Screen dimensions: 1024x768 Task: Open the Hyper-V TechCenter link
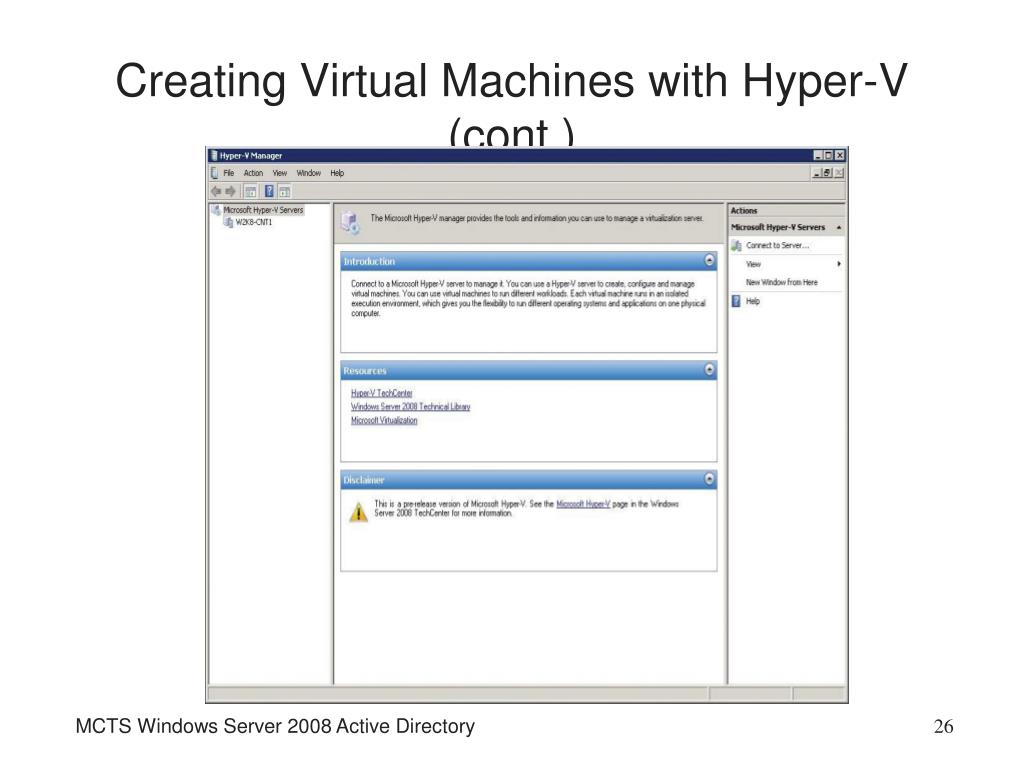pyautogui.click(x=381, y=393)
